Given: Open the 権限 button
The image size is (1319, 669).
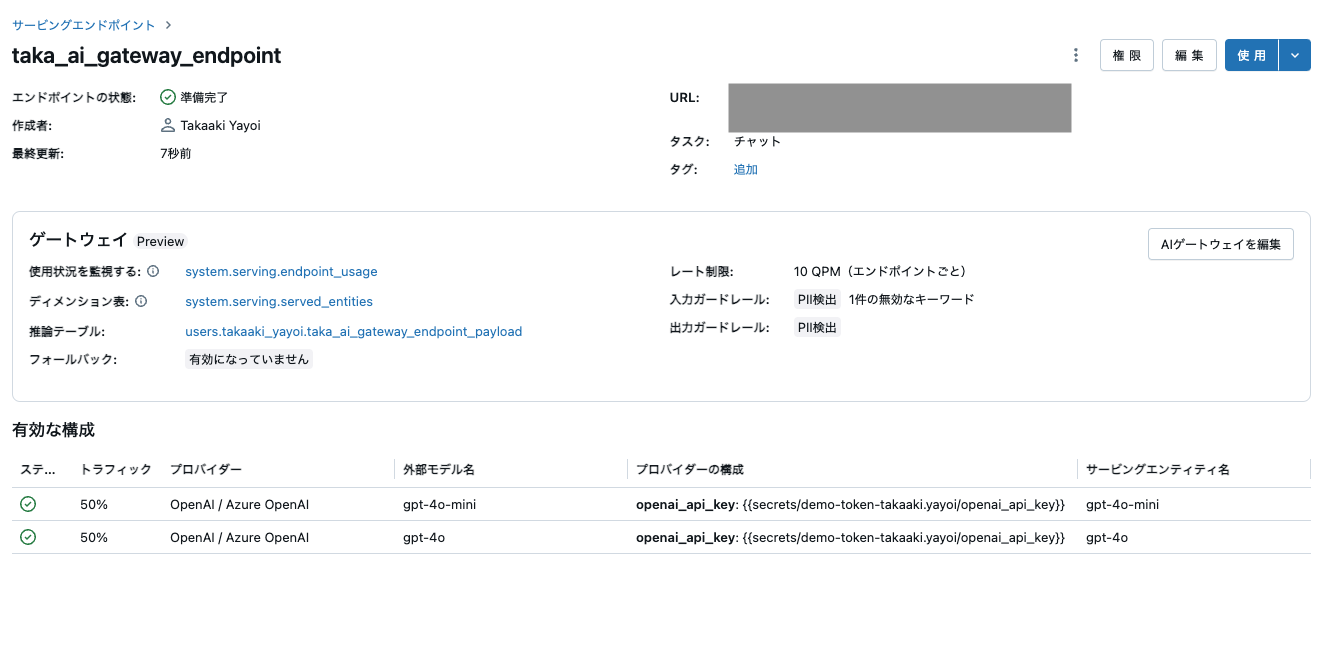Looking at the screenshot, I should [1126, 55].
